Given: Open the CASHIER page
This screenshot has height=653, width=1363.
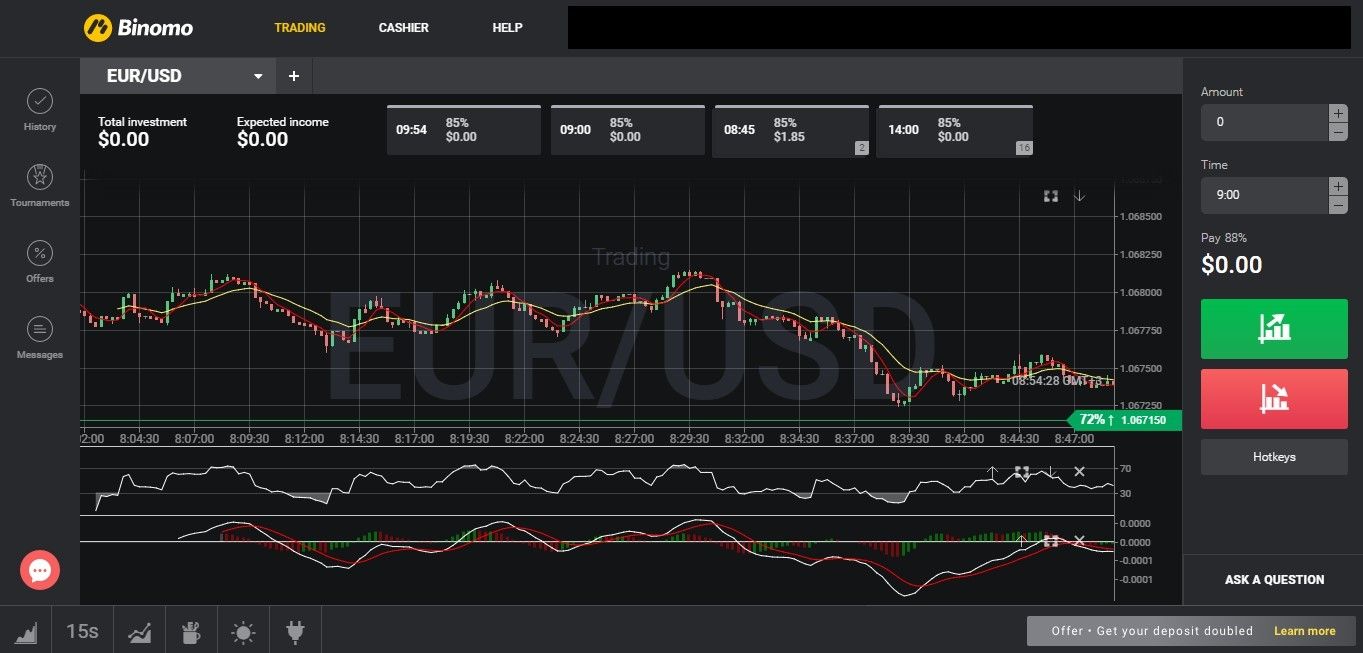Looking at the screenshot, I should click(x=404, y=27).
